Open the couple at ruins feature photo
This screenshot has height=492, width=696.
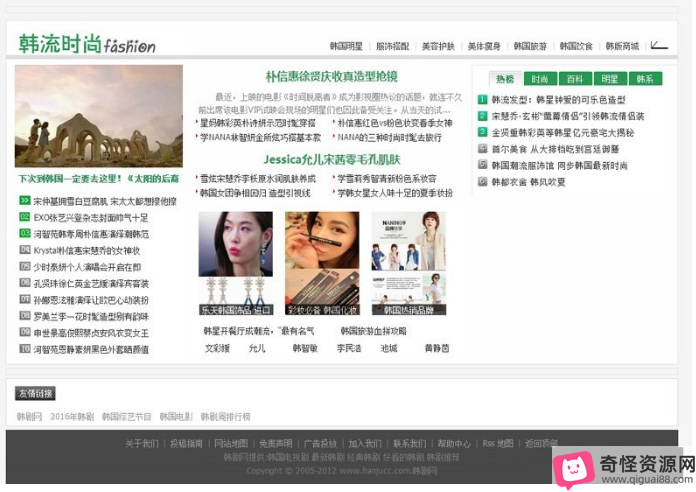point(99,116)
